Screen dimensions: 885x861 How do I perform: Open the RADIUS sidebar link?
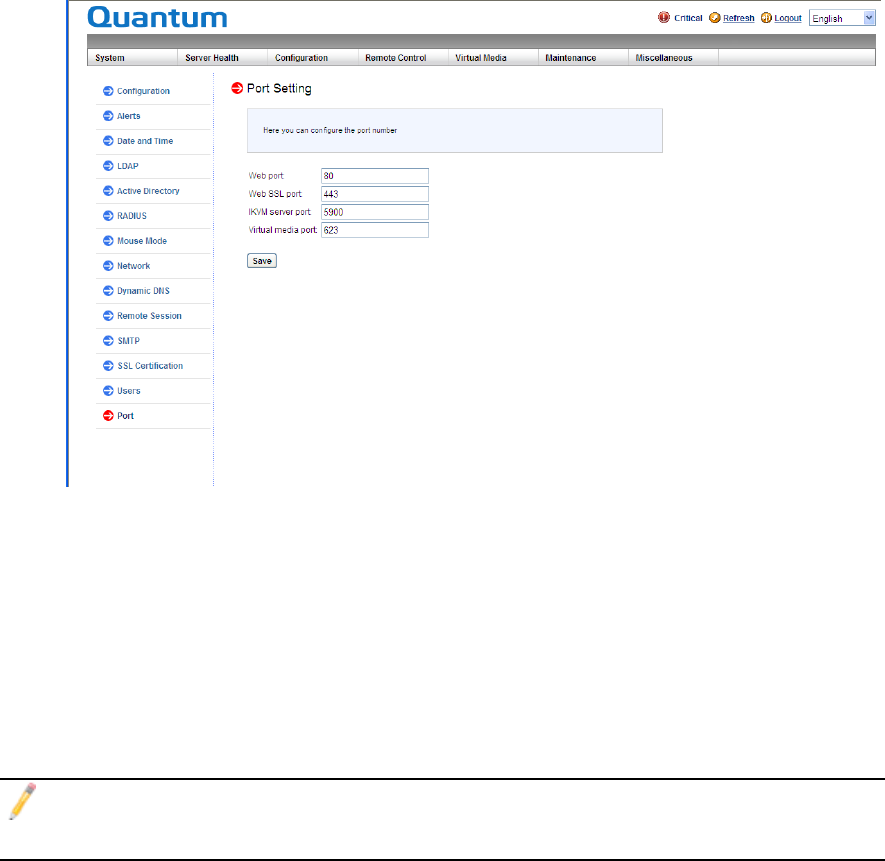132,216
